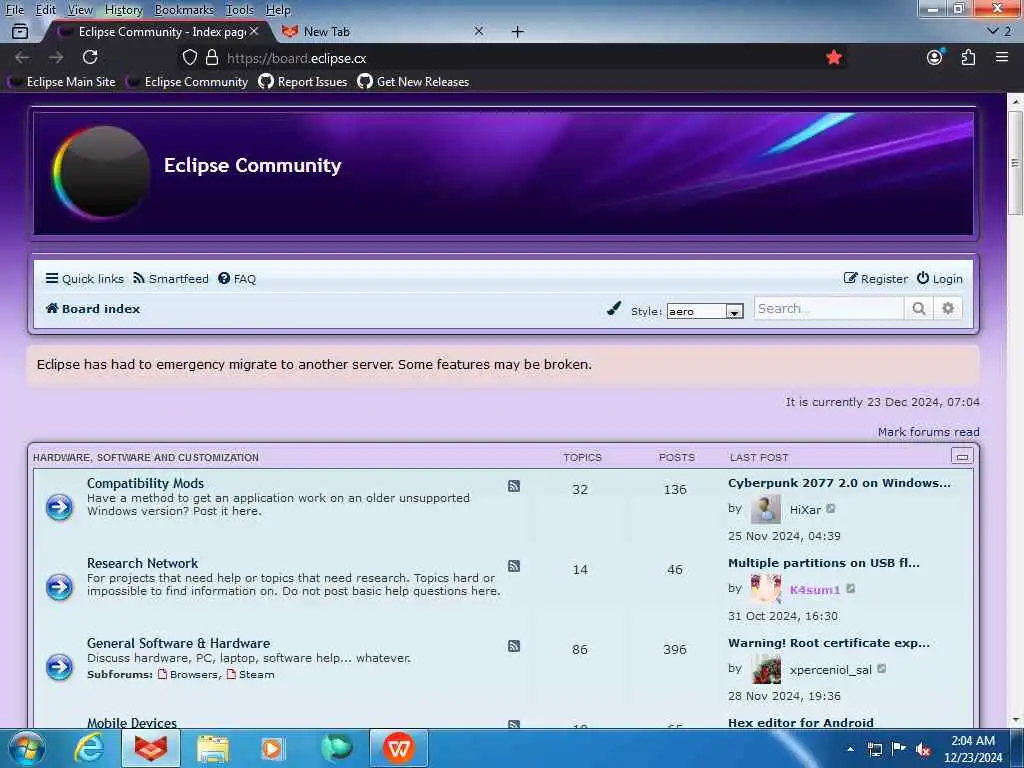Click the Research Network RSS feed icon
Viewport: 1024px width, 768px height.
514,566
